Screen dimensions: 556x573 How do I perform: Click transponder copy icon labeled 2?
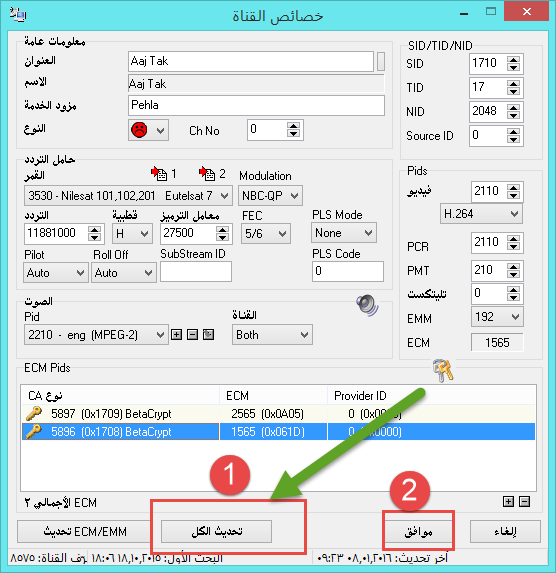click(207, 173)
